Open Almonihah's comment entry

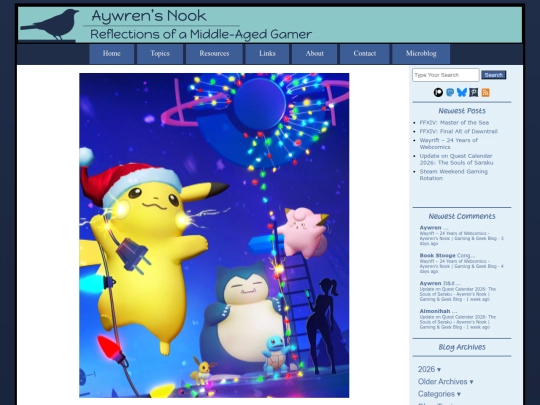[x=458, y=319]
